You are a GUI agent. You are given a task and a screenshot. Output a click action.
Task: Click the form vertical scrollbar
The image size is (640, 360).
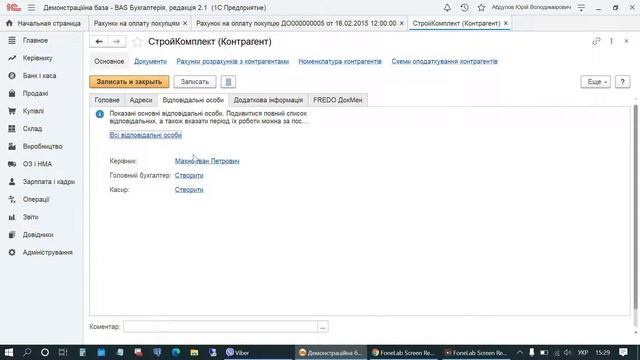click(635, 206)
